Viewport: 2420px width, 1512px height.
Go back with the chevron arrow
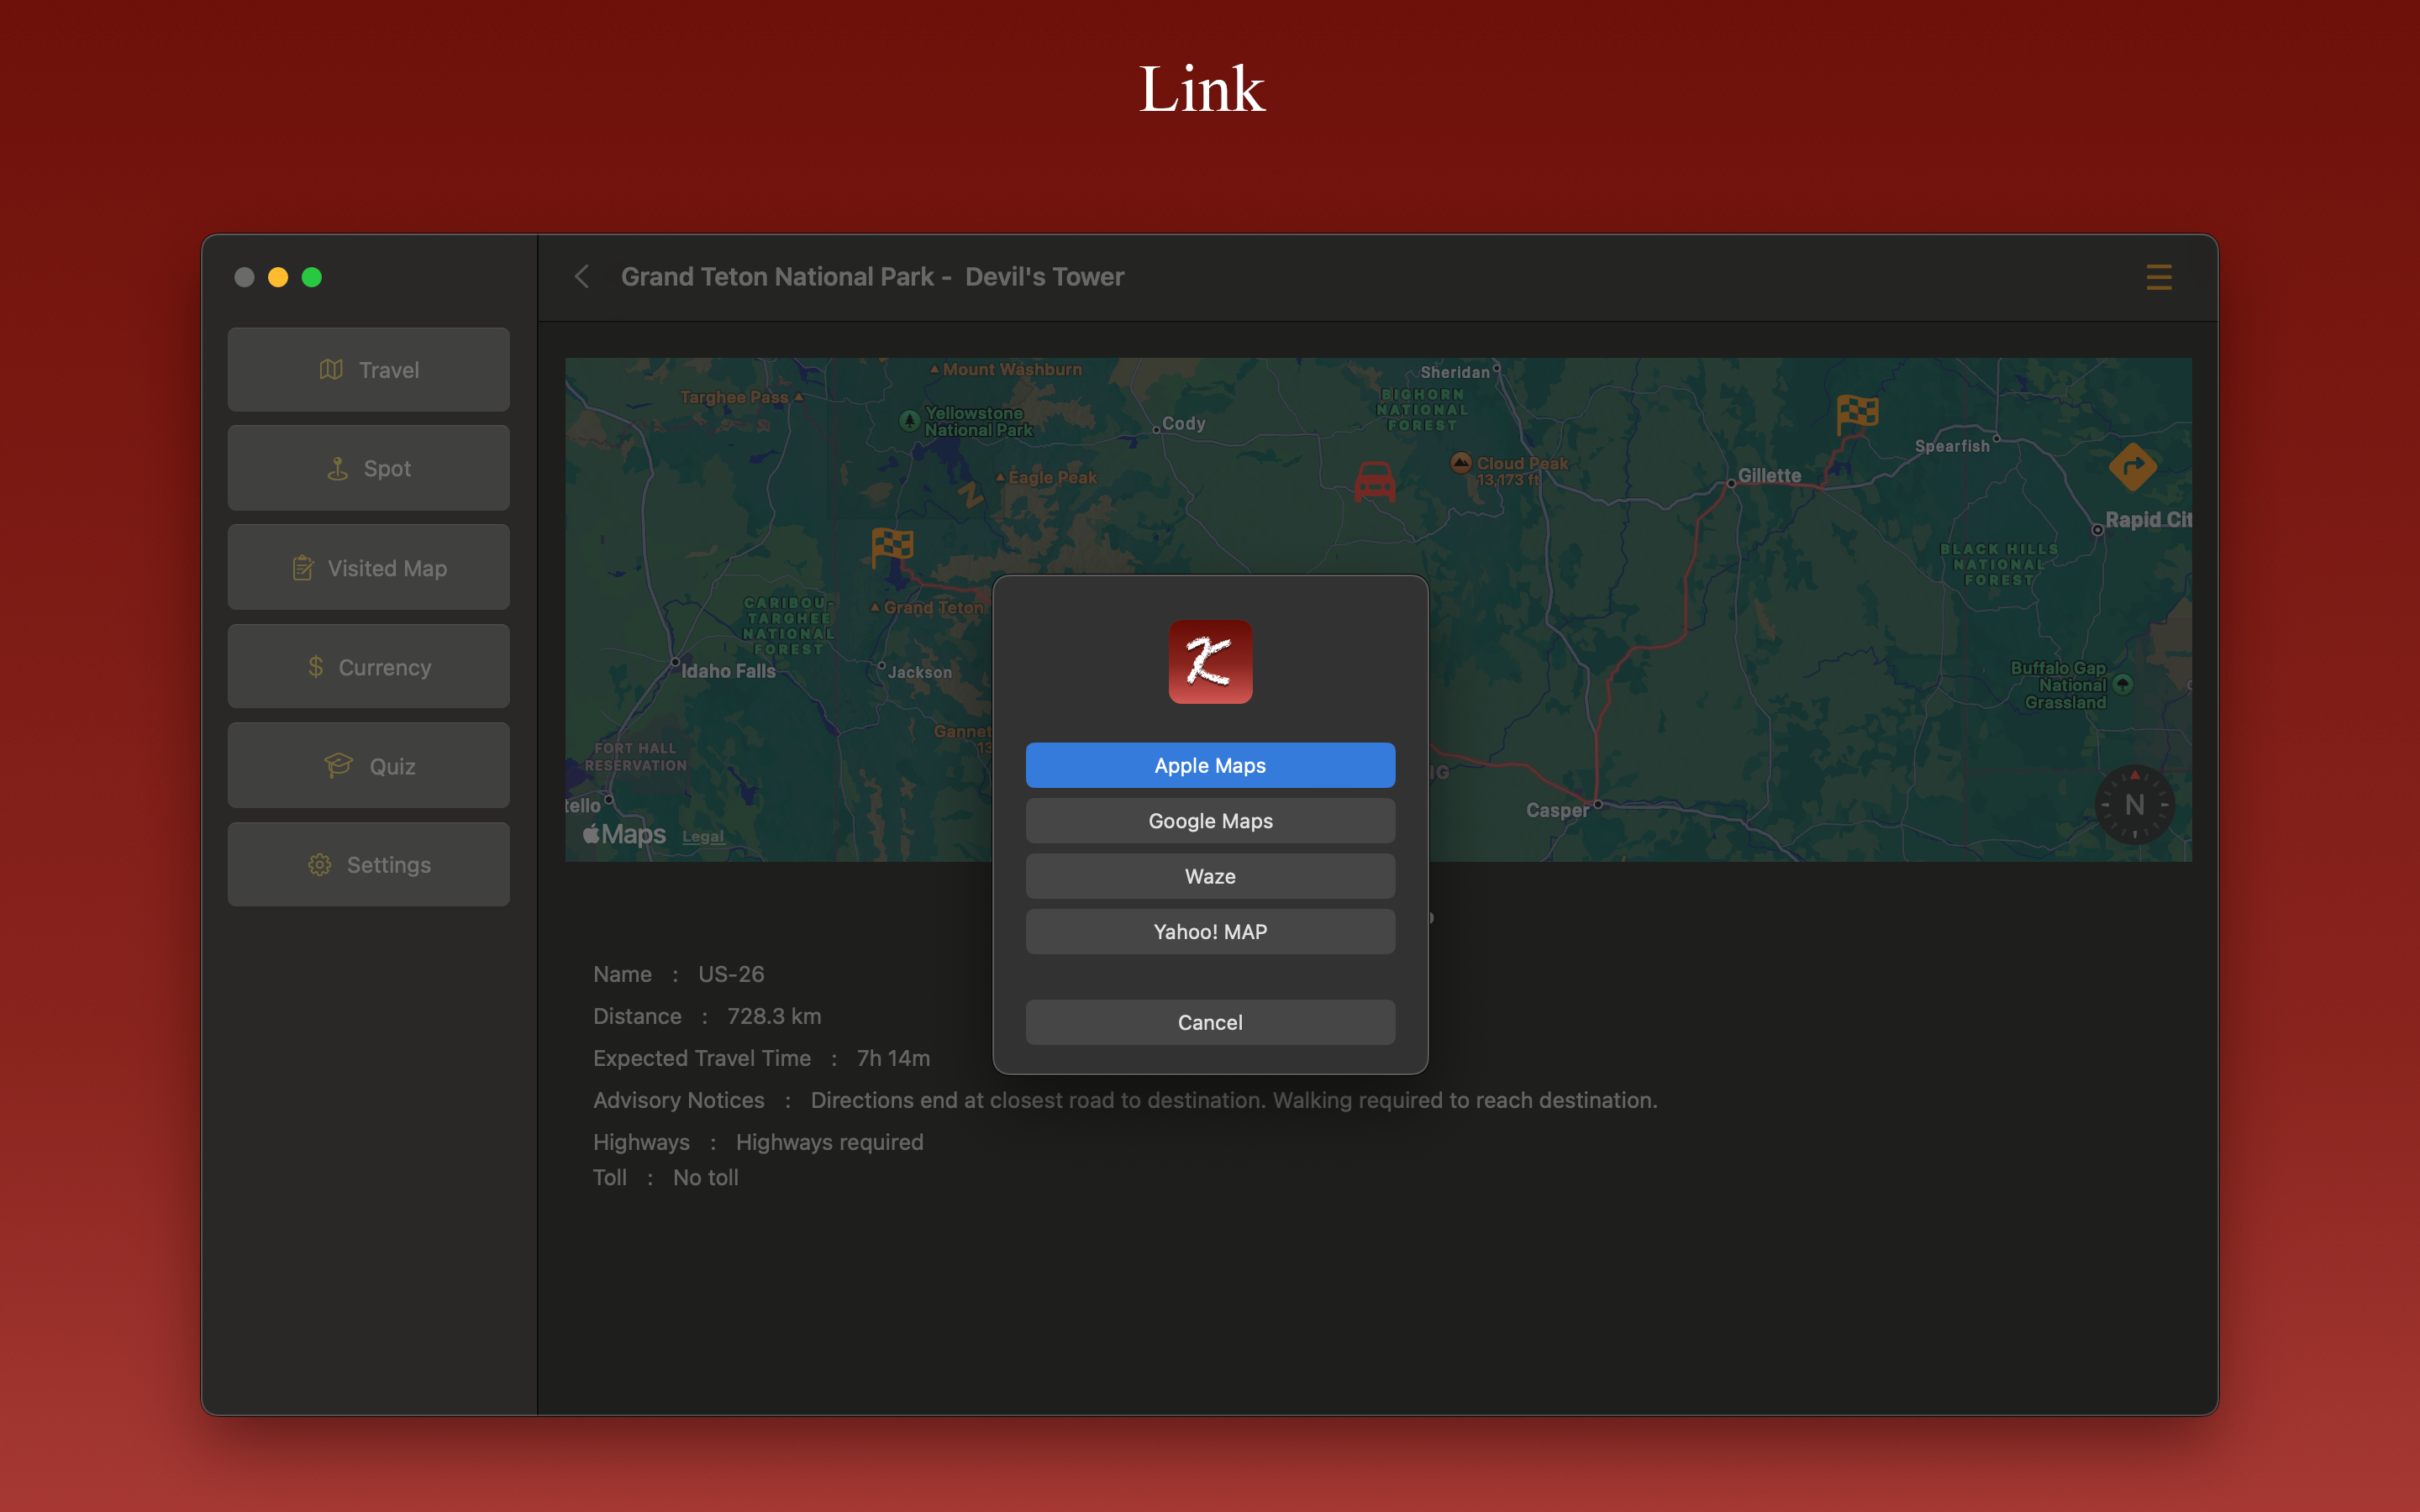[582, 277]
